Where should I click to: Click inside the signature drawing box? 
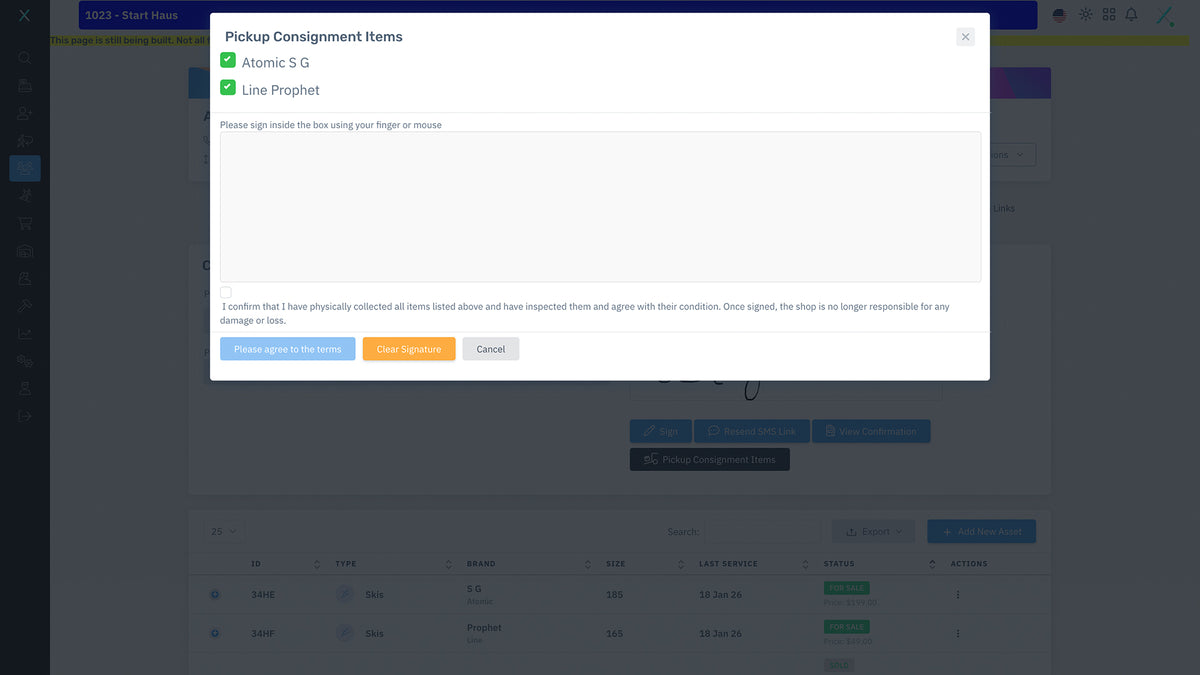pyautogui.click(x=600, y=207)
